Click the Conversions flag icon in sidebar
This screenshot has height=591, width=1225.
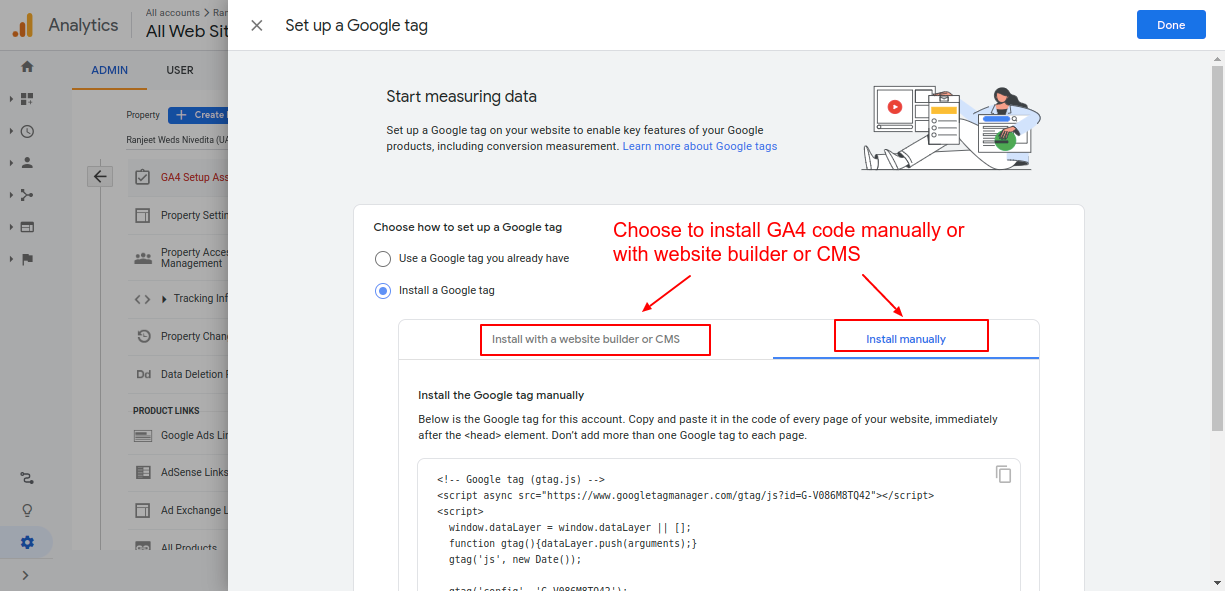27,258
